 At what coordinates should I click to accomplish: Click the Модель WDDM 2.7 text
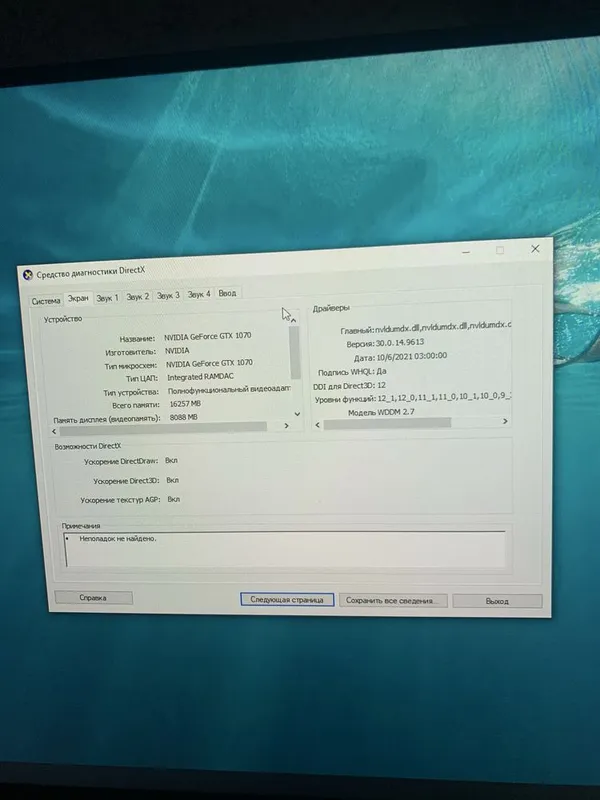coord(381,412)
